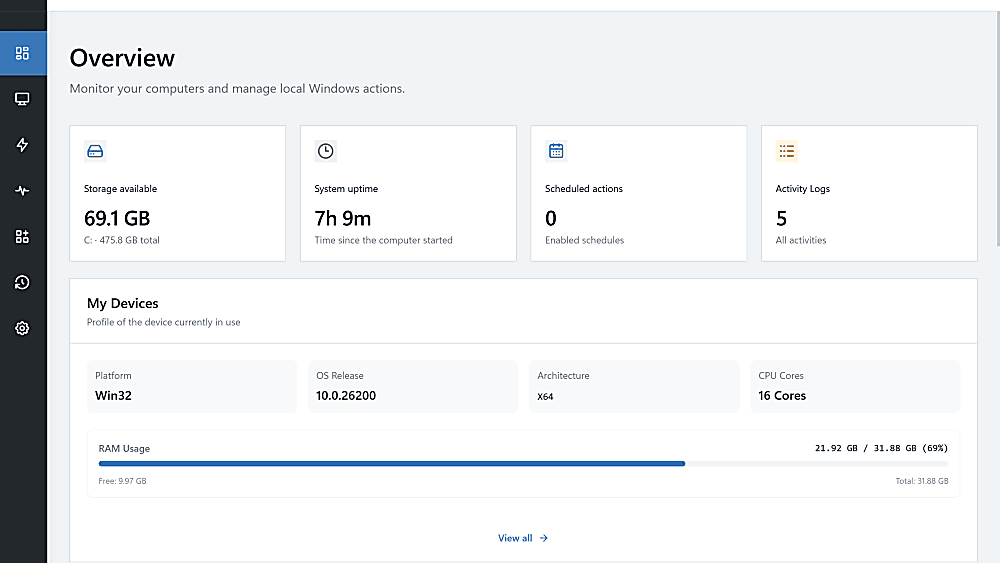Click the RAM Usage progress bar

523,464
